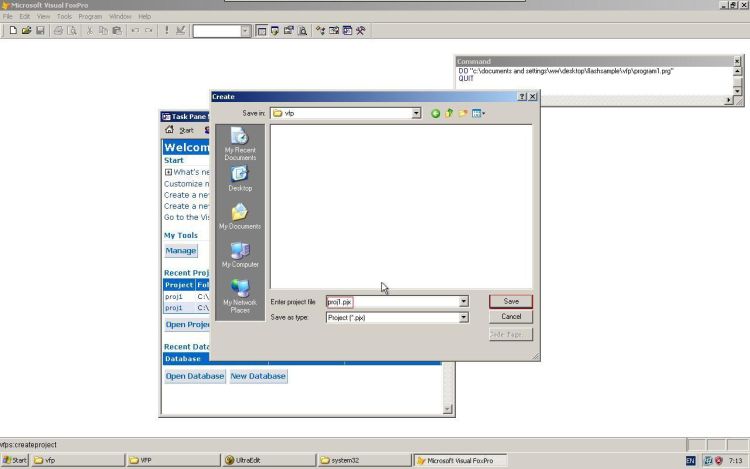The width and height of the screenshot is (750, 469).
Task: Go to My Computer in places bar
Action: 240,254
